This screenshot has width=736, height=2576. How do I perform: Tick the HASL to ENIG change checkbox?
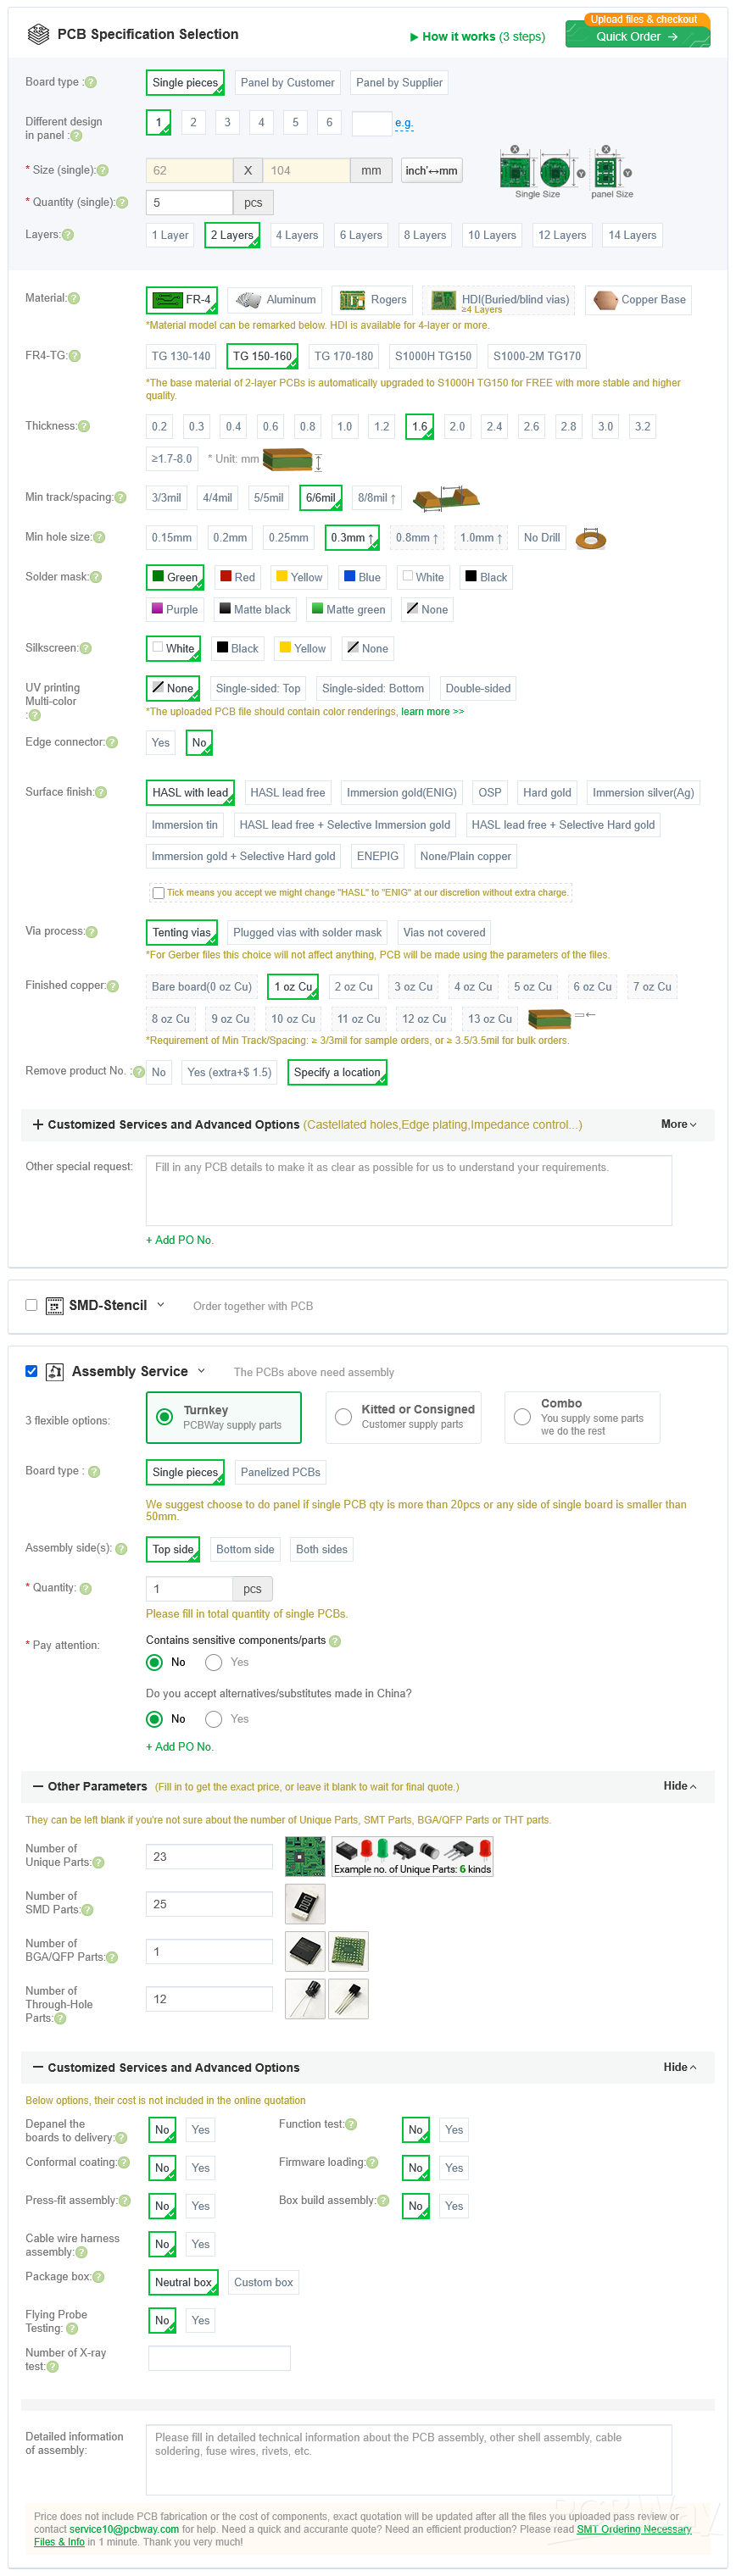158,892
